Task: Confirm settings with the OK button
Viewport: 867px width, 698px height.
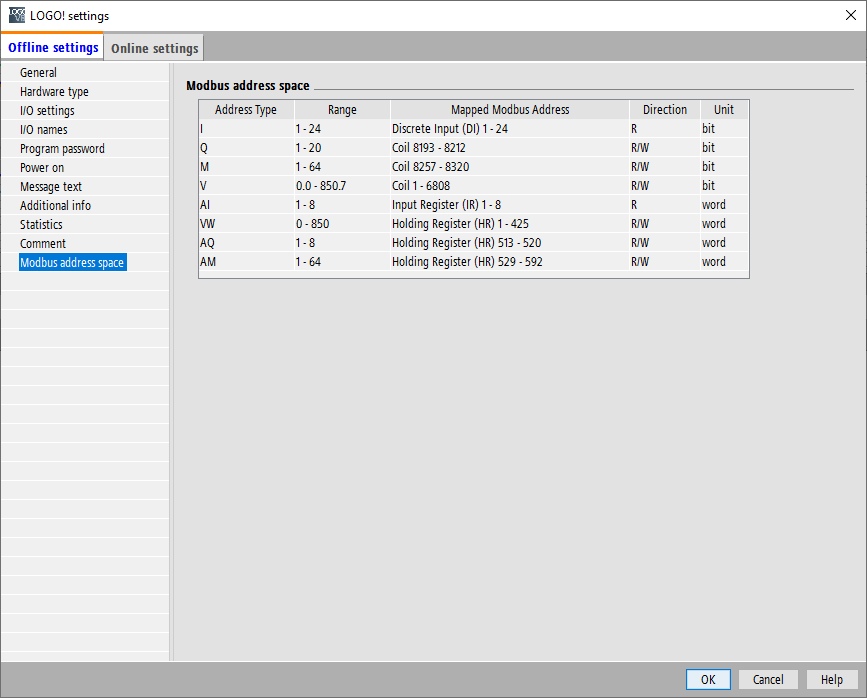Action: [708, 679]
